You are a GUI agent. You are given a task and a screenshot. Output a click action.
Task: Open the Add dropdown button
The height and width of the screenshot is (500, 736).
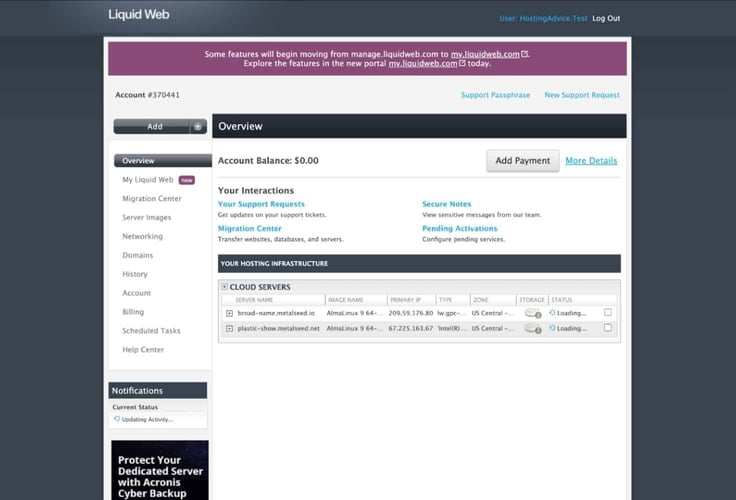[x=160, y=126]
